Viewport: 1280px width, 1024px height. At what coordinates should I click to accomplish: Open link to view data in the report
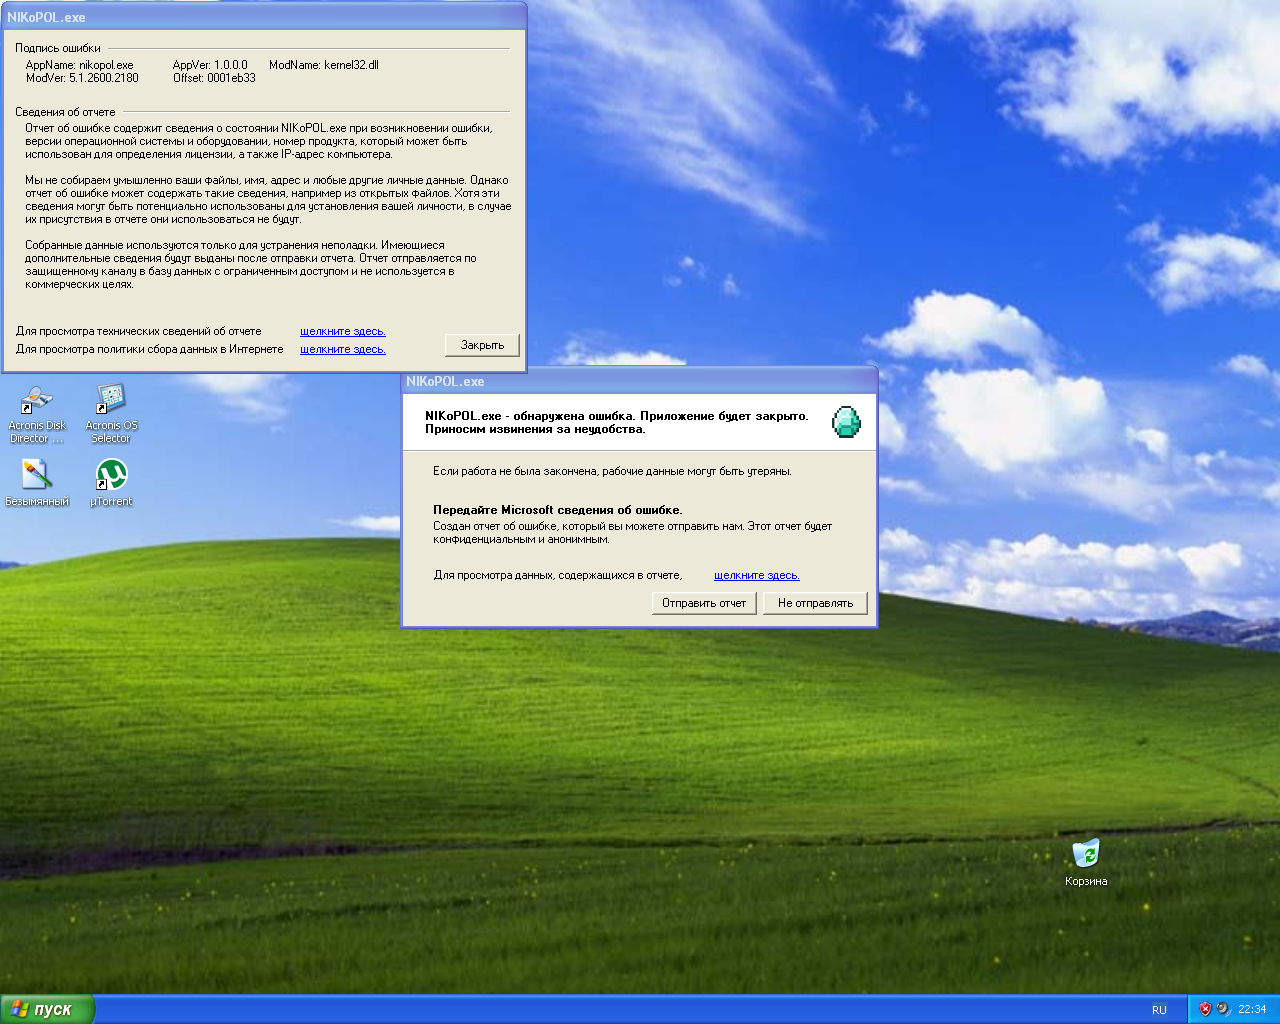pyautogui.click(x=756, y=575)
